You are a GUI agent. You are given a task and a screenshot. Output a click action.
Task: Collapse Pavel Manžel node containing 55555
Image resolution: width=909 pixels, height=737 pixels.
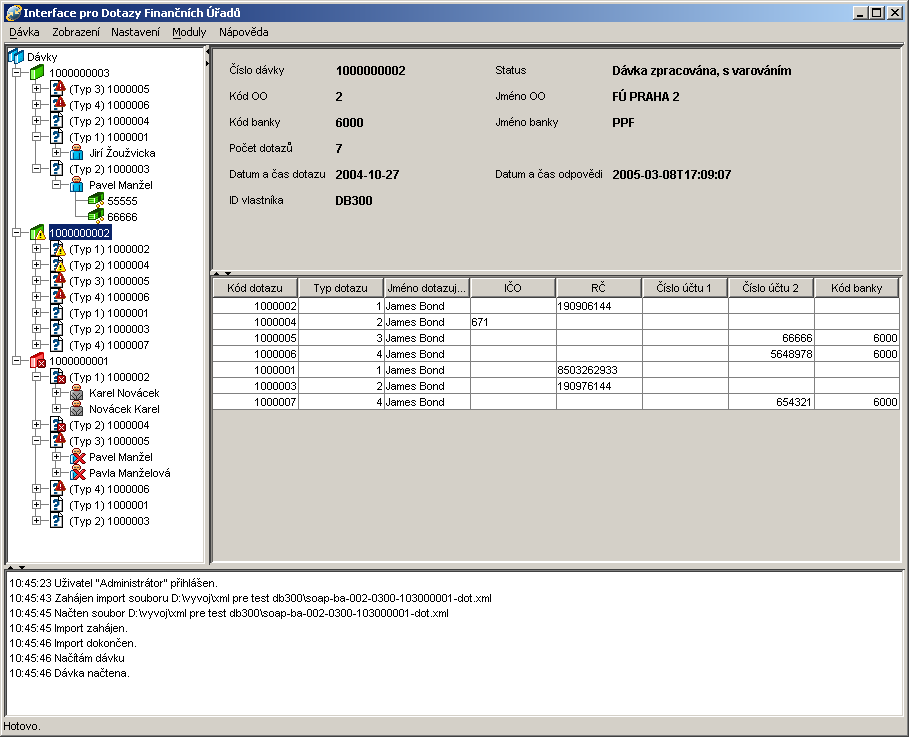(x=56, y=184)
